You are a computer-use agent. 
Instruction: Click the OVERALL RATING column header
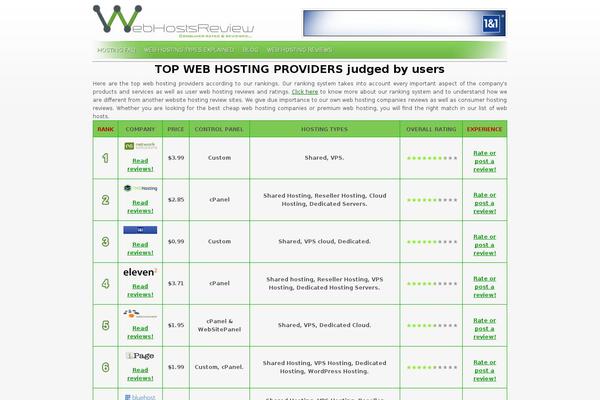click(431, 129)
